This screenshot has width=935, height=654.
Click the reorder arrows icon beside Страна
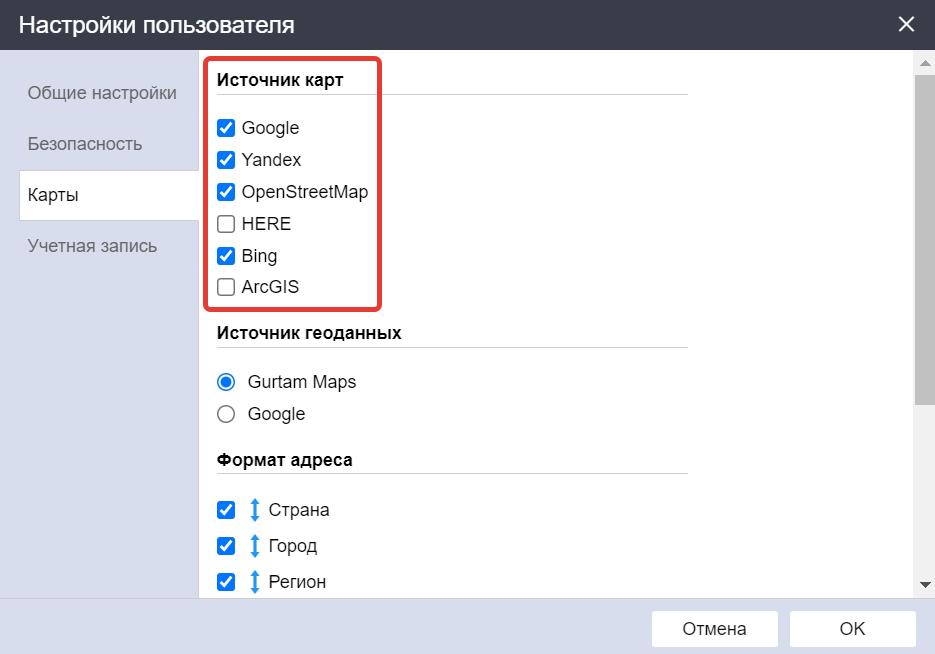pyautogui.click(x=255, y=510)
